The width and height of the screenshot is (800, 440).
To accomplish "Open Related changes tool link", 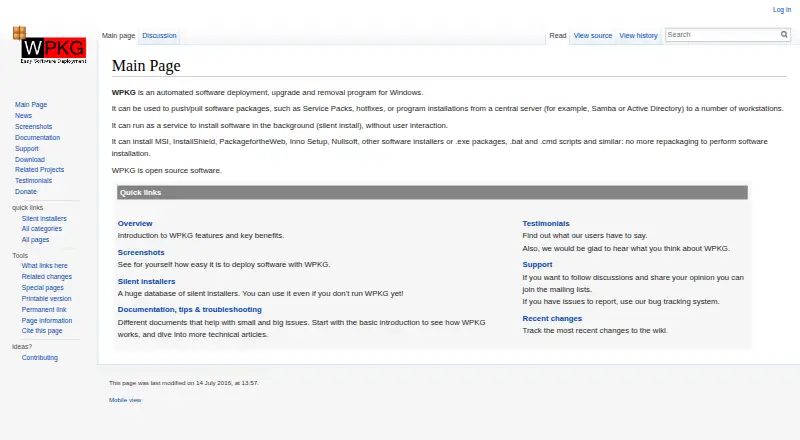I will [46, 277].
